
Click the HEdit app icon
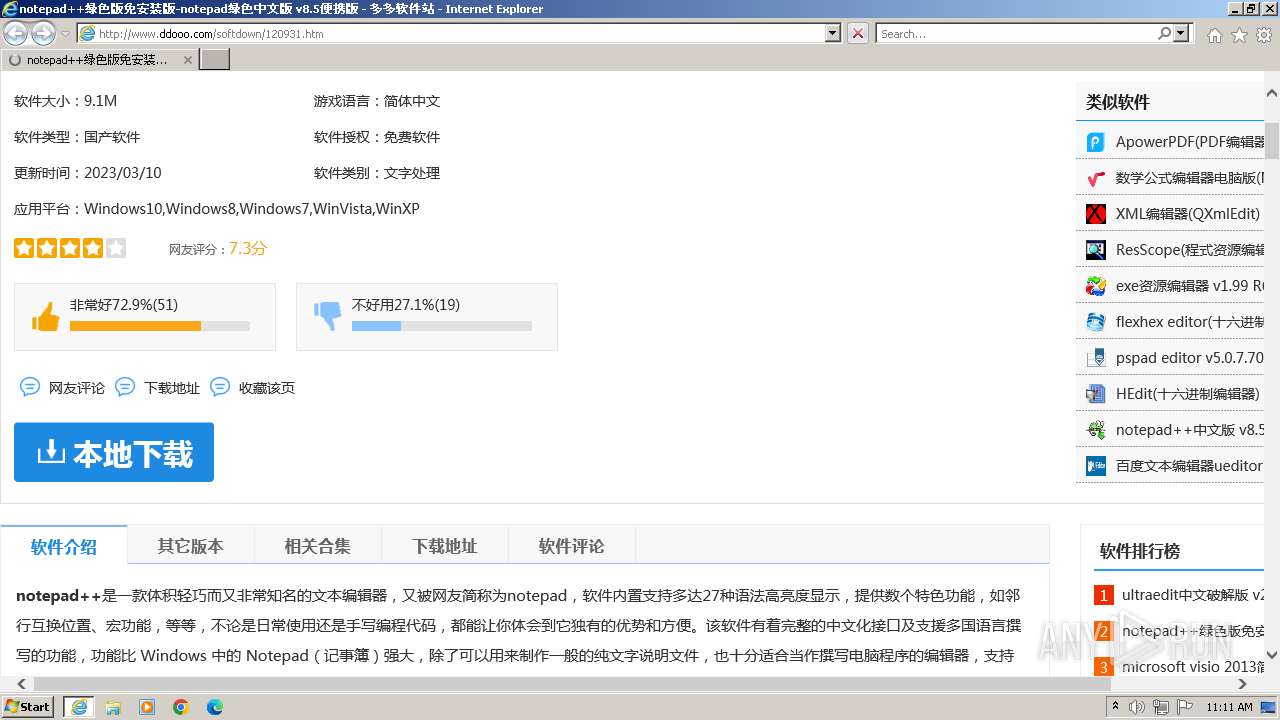(1096, 394)
